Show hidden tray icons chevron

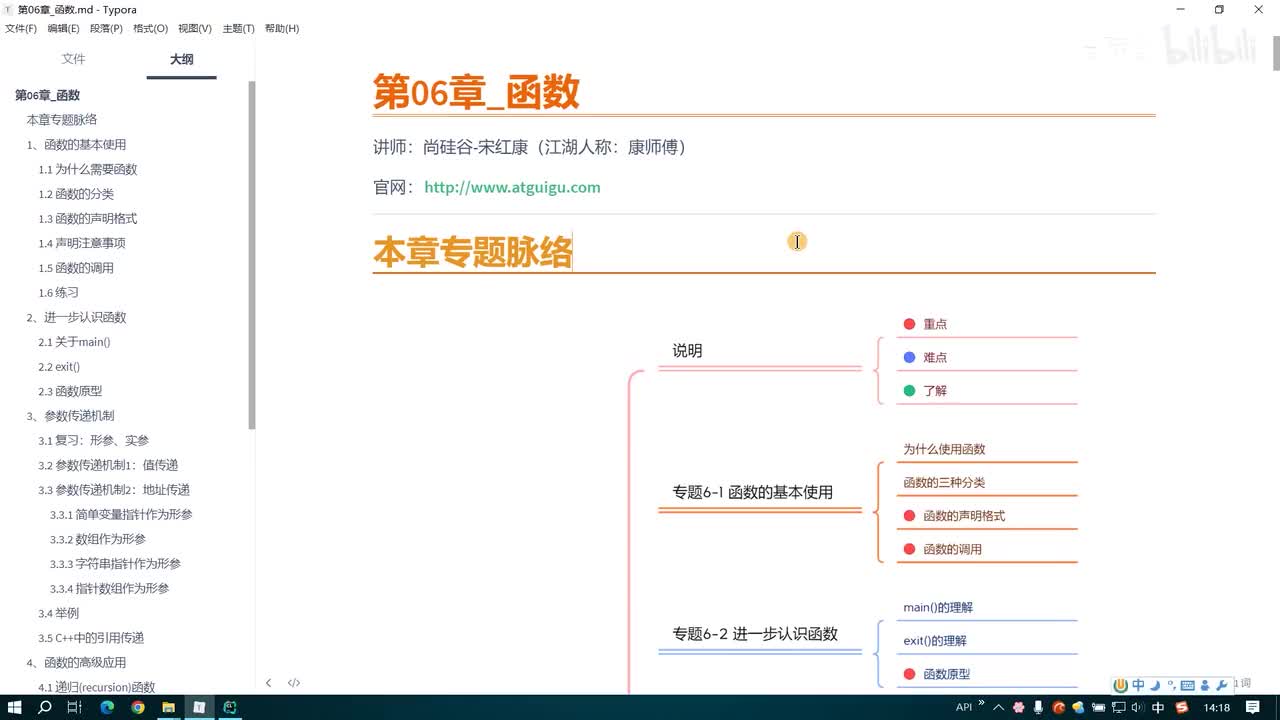[998, 707]
